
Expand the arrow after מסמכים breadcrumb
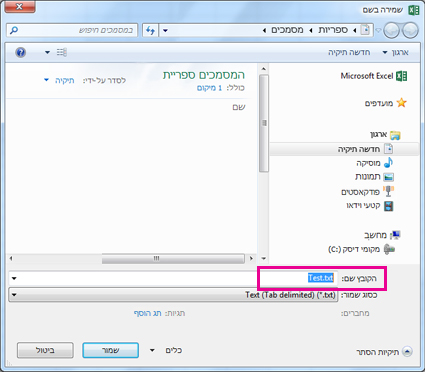coord(264,31)
